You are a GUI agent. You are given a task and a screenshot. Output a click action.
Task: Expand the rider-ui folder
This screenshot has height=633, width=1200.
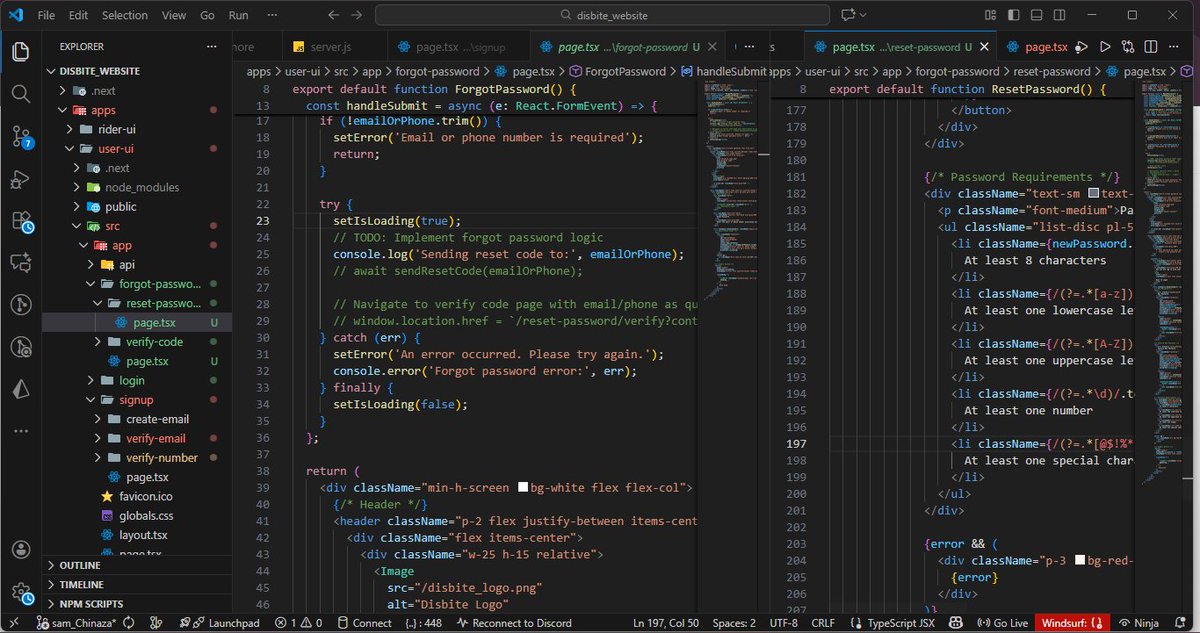[x=137, y=129]
